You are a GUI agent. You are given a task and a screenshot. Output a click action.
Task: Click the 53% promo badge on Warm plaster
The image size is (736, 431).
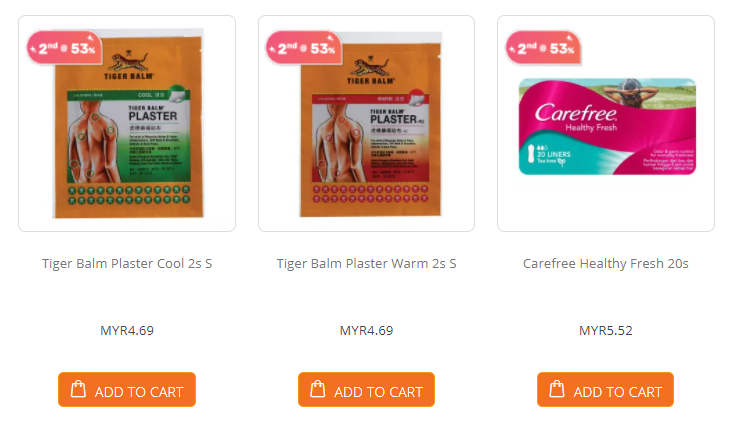[x=304, y=47]
